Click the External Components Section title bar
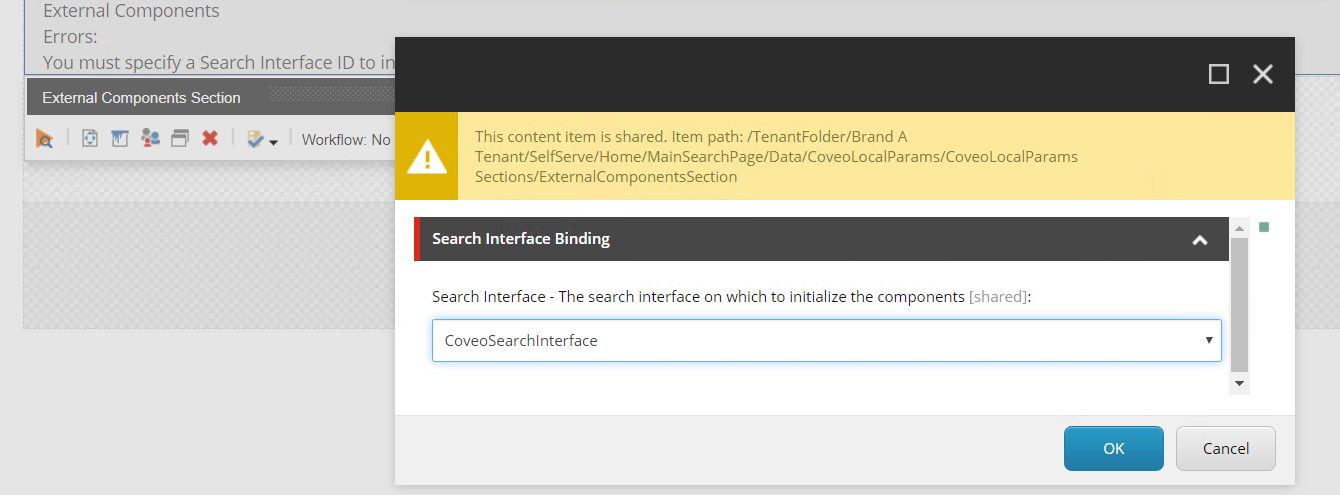The height and width of the screenshot is (495, 1340). tap(141, 98)
